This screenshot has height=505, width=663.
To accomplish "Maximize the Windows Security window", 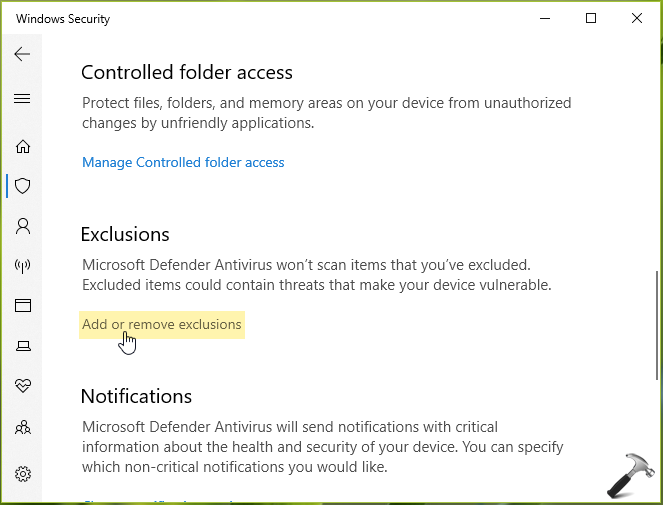I will [591, 18].
